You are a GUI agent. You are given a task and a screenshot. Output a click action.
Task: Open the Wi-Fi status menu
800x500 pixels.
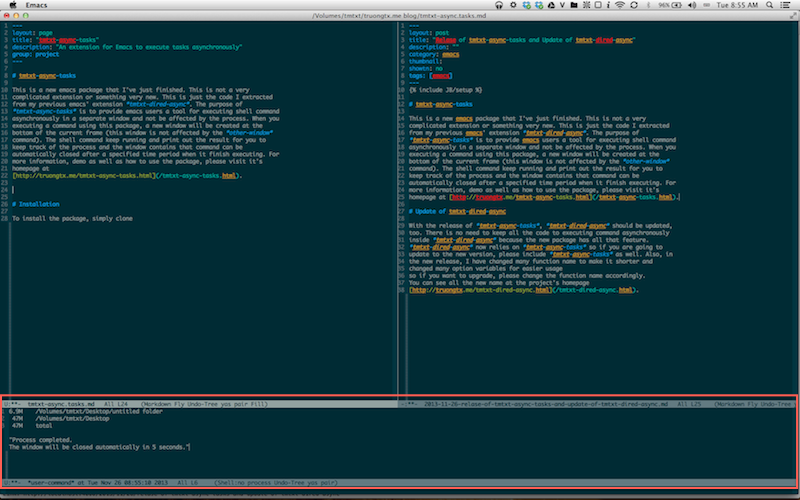(620, 5)
